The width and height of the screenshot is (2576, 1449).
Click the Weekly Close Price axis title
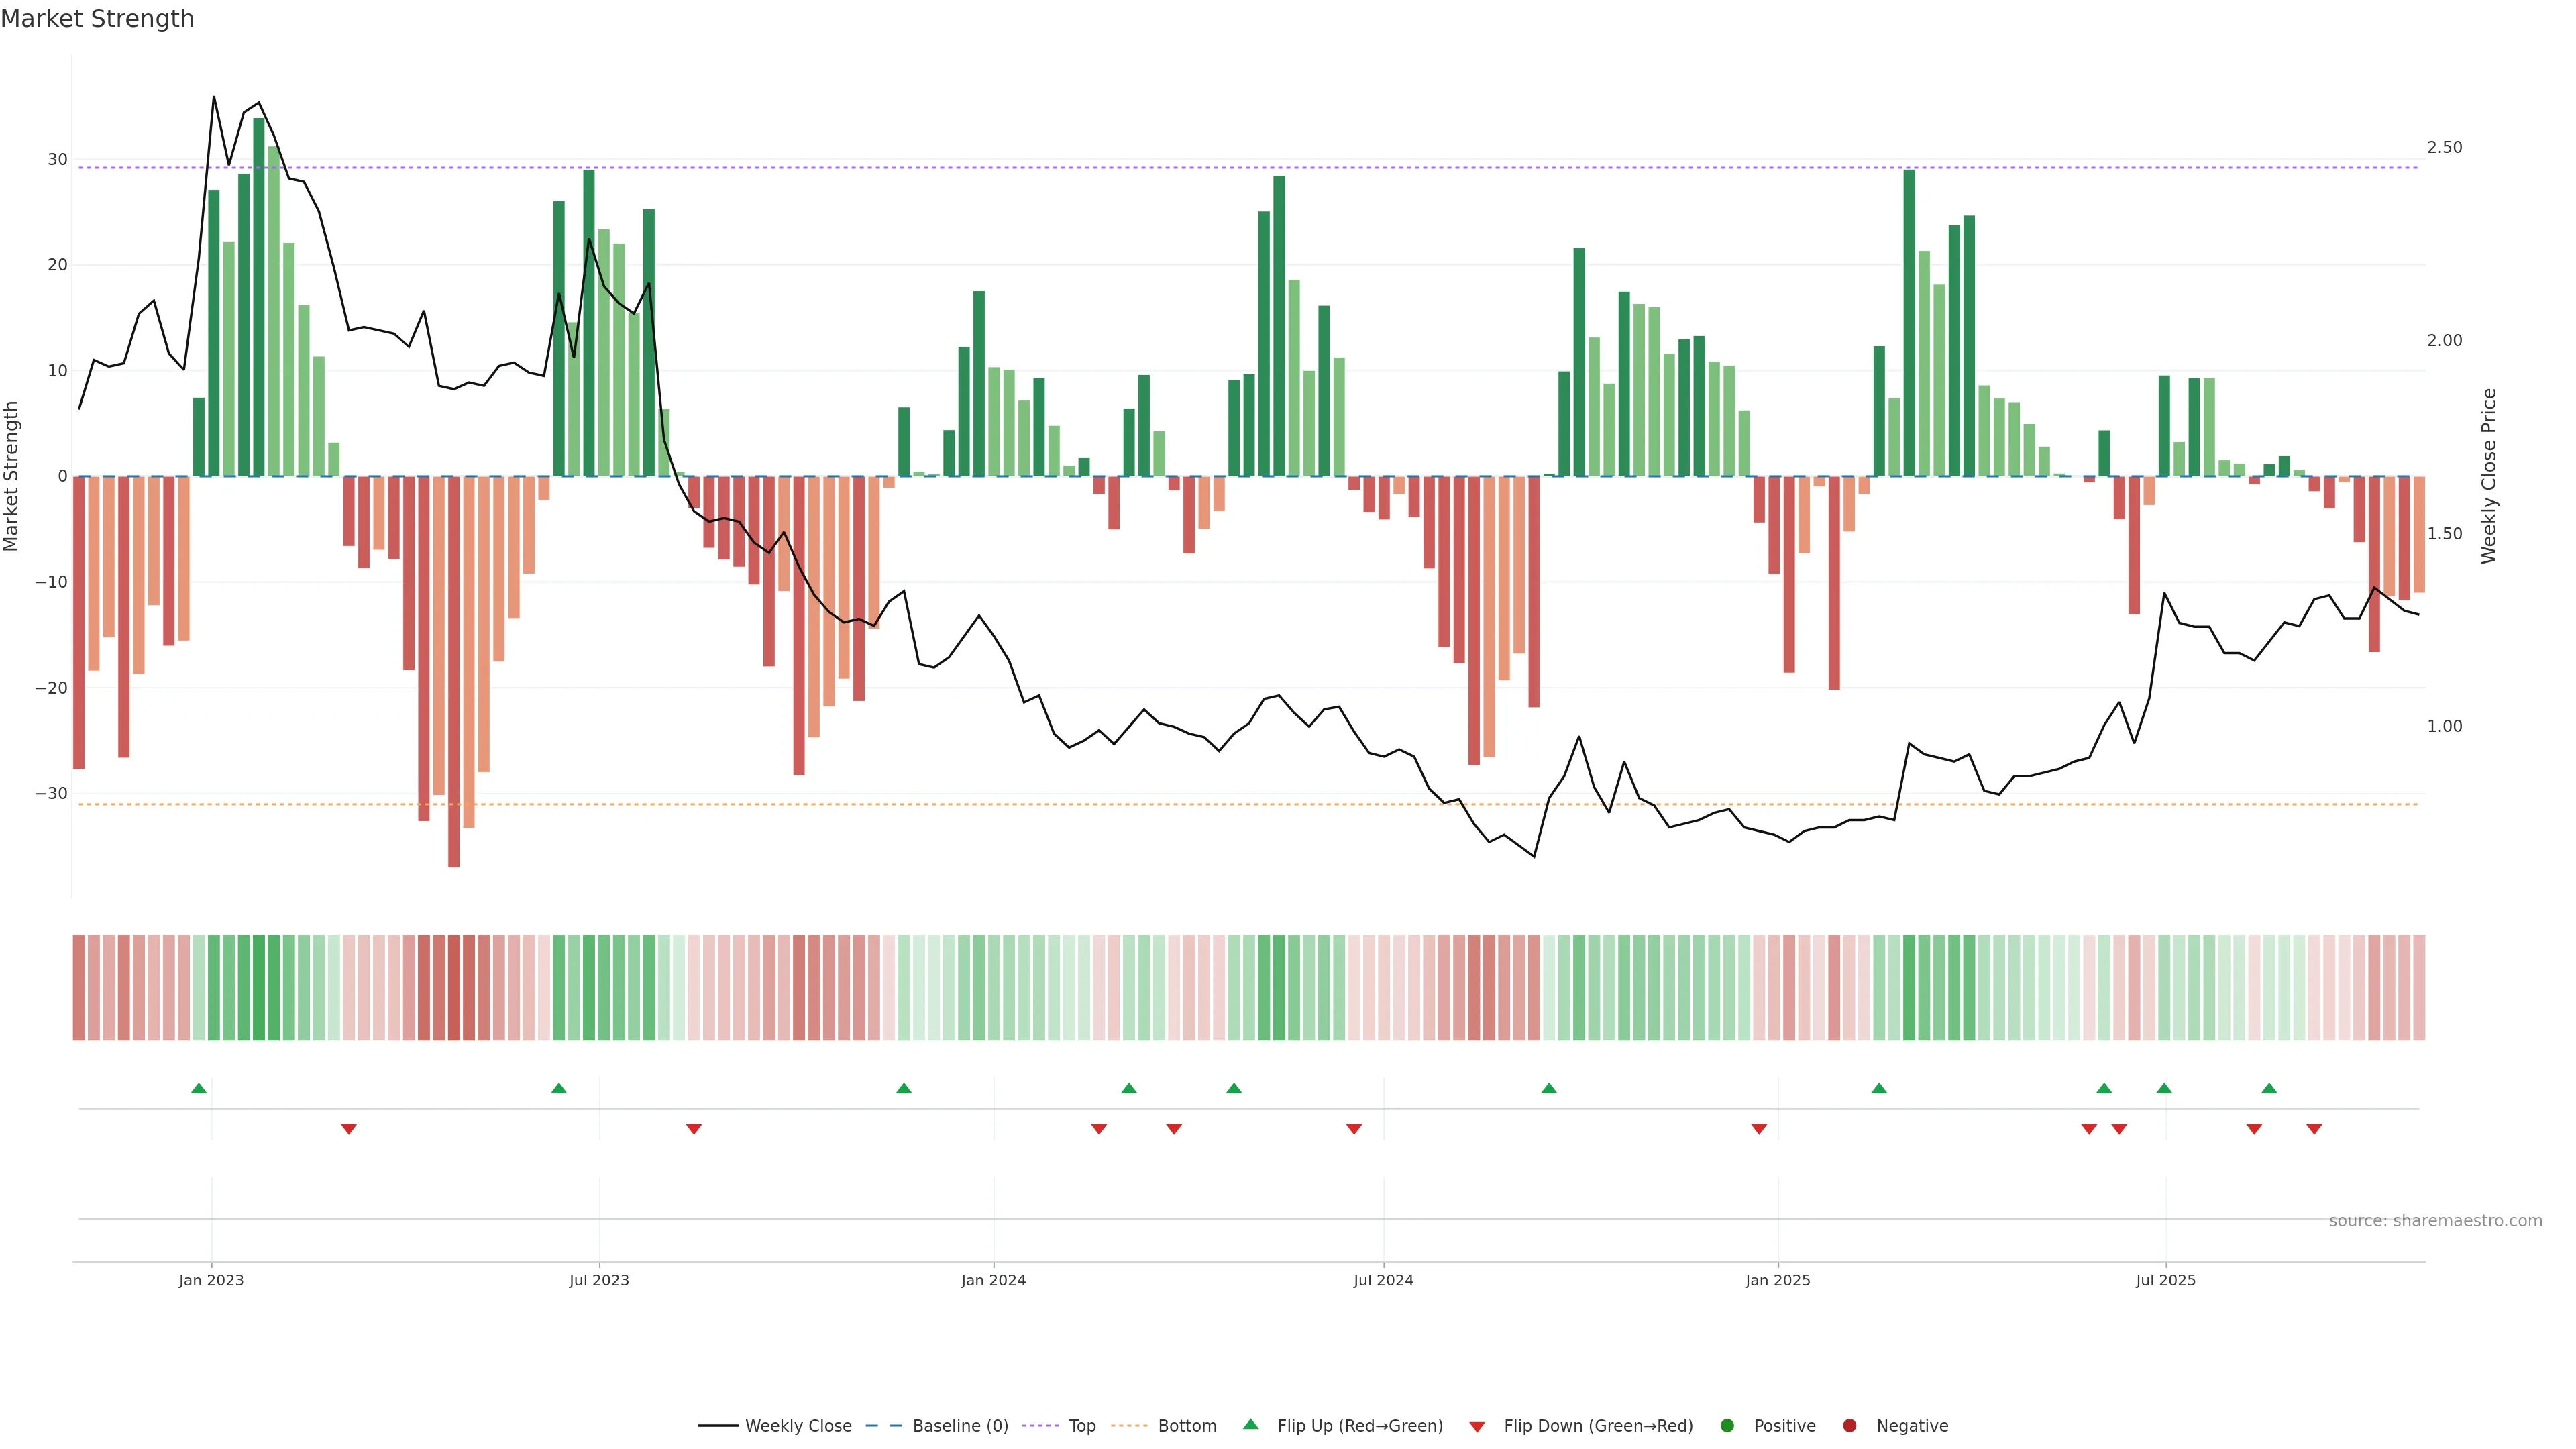[x=2489, y=476]
